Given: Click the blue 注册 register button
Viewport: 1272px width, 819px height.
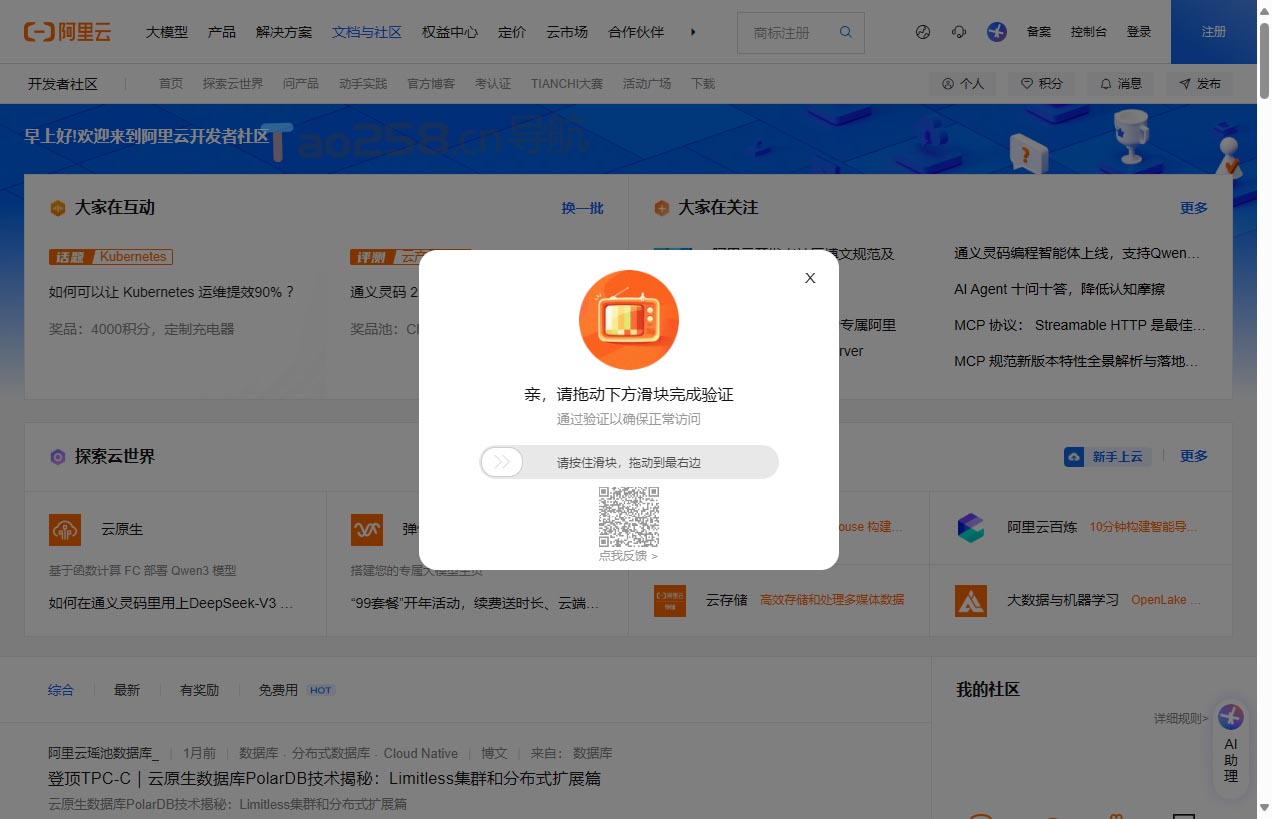Looking at the screenshot, I should coord(1213,32).
